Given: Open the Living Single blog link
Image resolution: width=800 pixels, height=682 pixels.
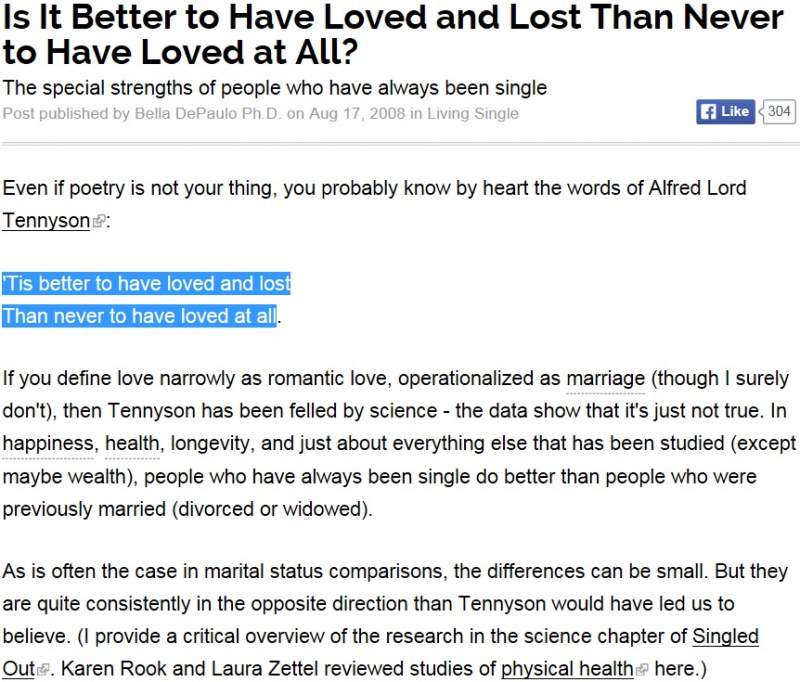Looking at the screenshot, I should [473, 114].
